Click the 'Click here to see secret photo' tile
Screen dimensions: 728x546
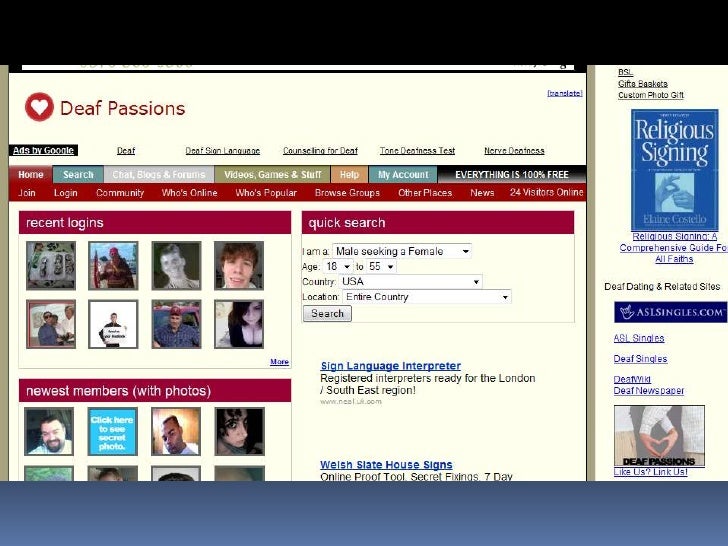(112, 432)
